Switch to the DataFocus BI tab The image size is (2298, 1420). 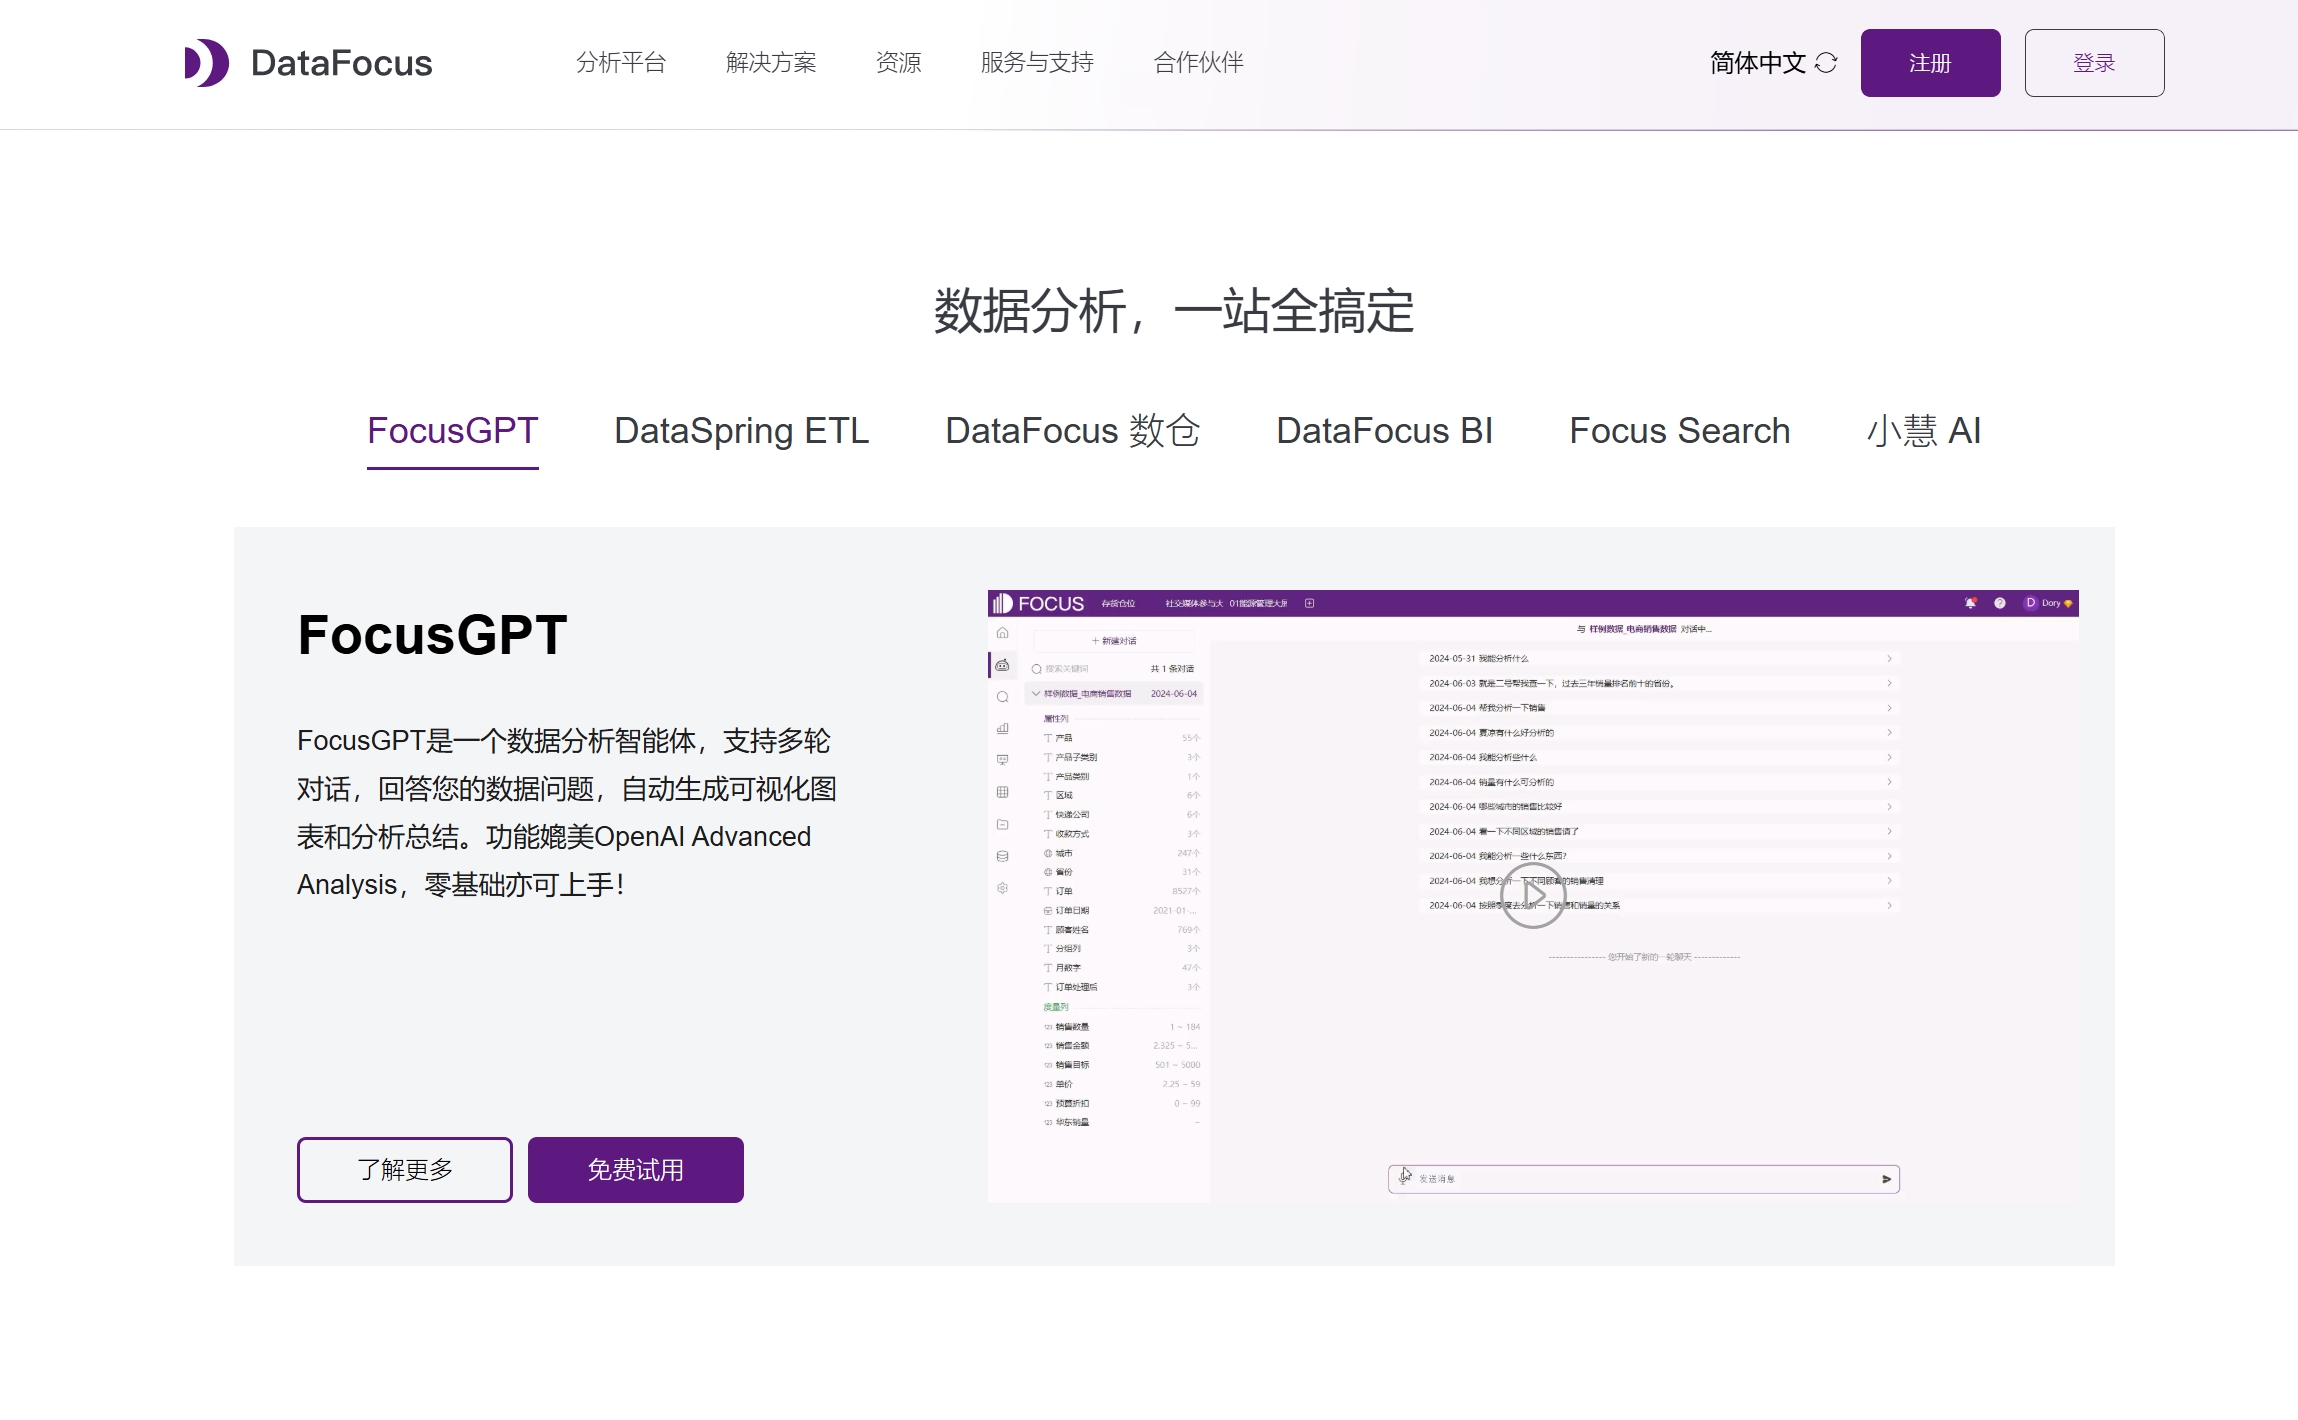pos(1384,431)
